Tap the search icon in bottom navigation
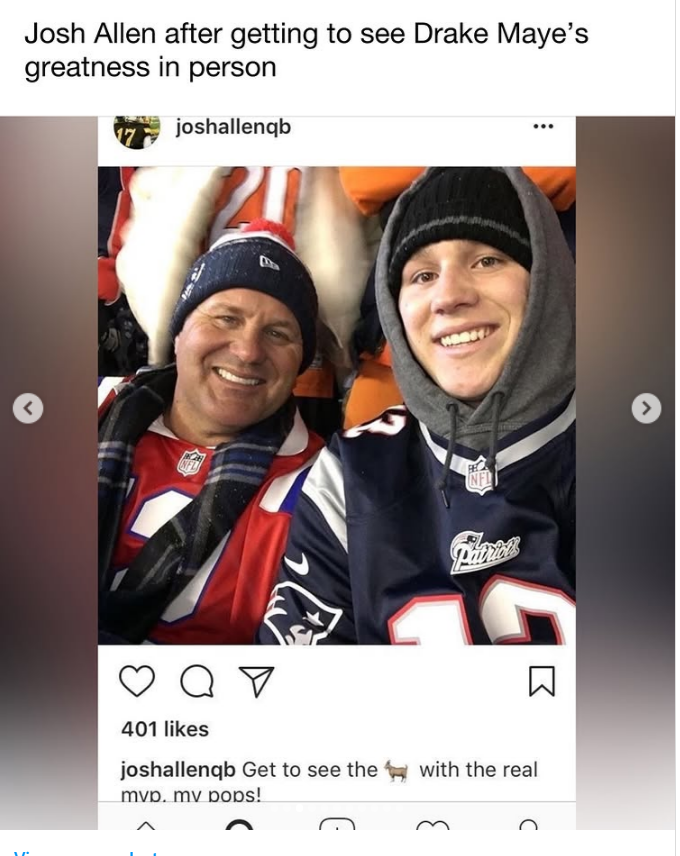680x856 pixels. point(239,824)
